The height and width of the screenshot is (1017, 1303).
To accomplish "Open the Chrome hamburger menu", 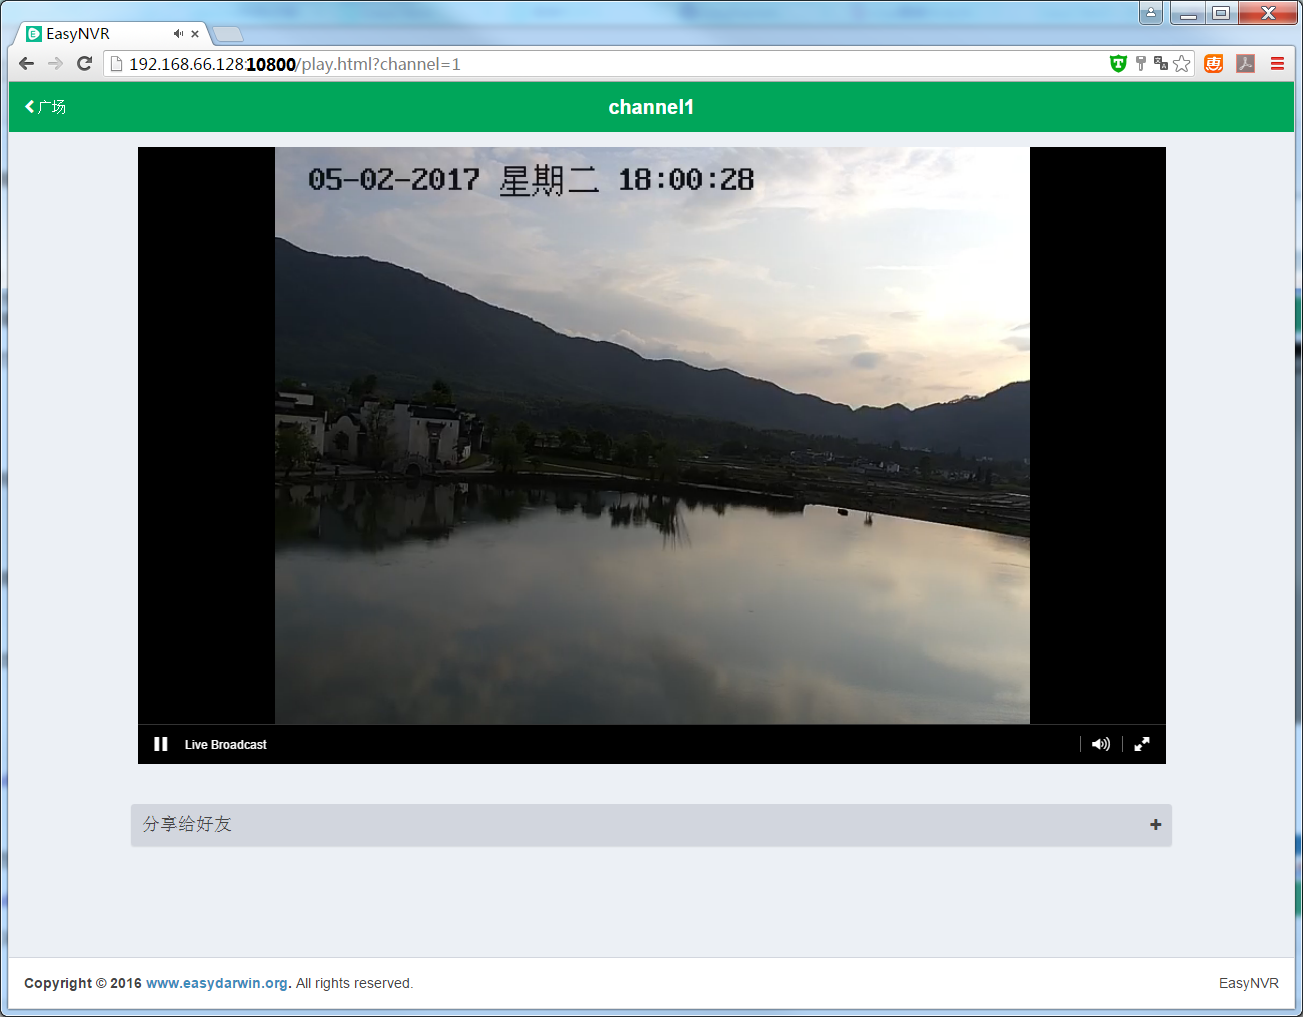I will coord(1277,64).
